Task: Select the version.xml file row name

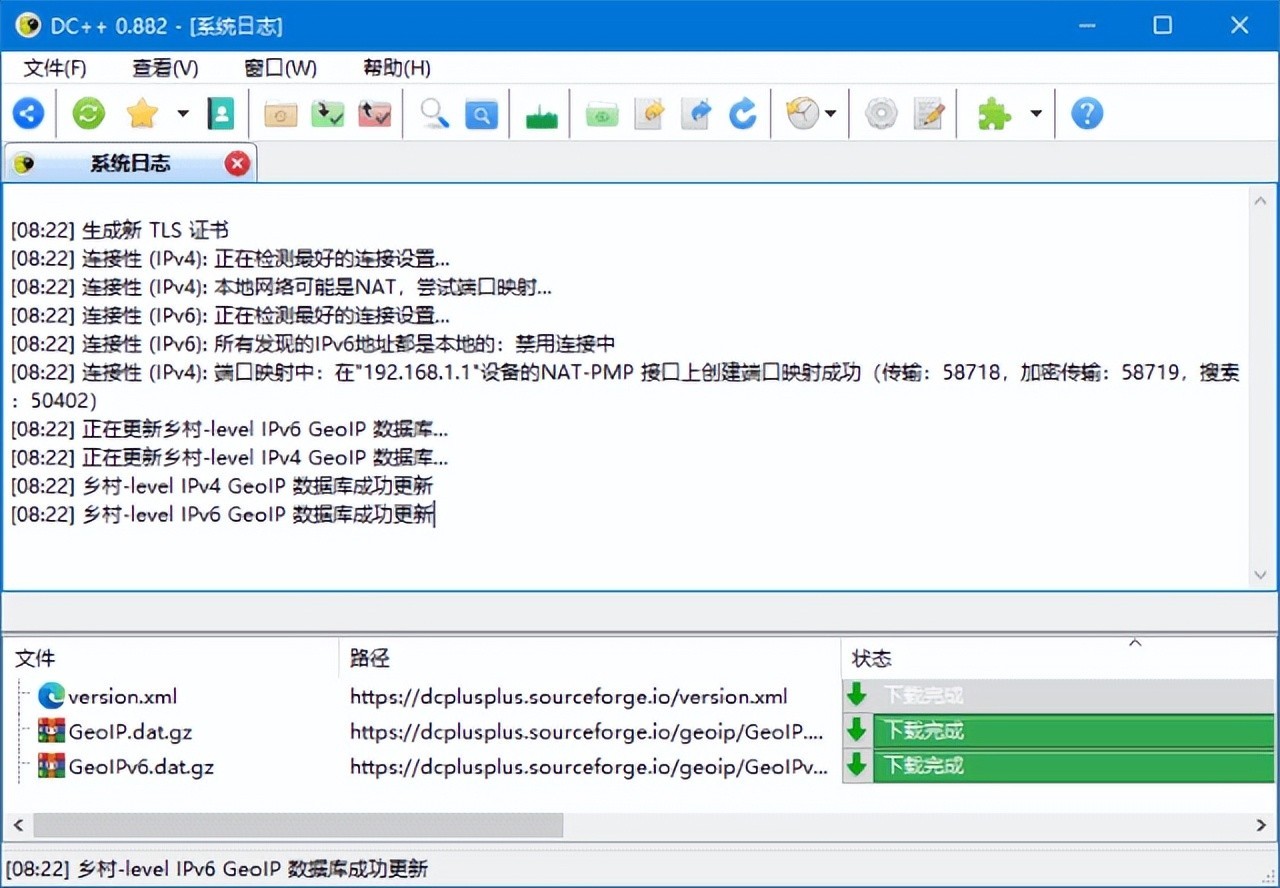Action: click(x=122, y=696)
